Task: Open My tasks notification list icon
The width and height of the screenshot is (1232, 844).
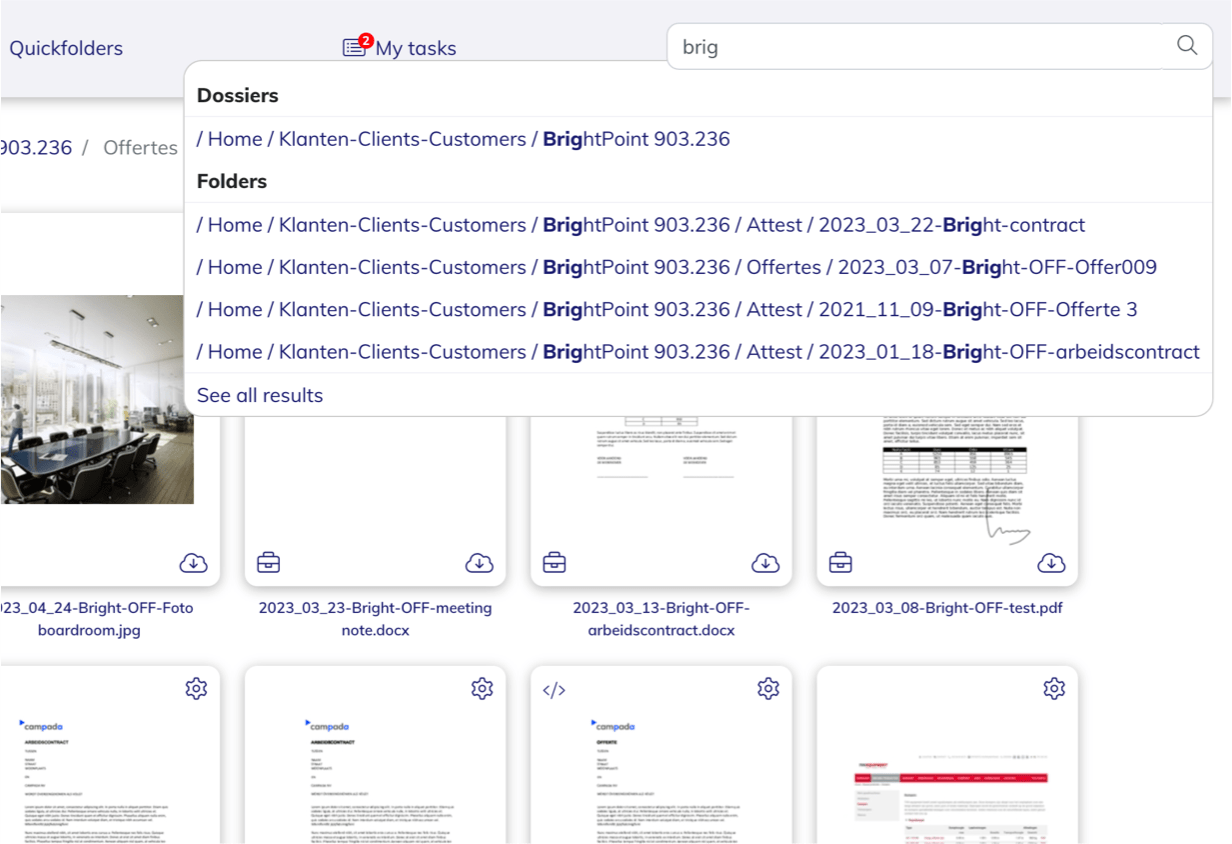Action: tap(355, 48)
